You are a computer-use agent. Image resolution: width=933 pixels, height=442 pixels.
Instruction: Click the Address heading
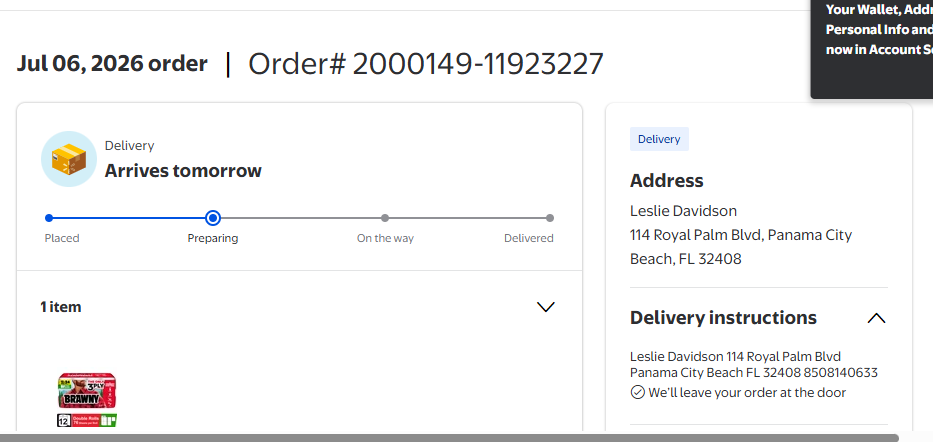[666, 180]
